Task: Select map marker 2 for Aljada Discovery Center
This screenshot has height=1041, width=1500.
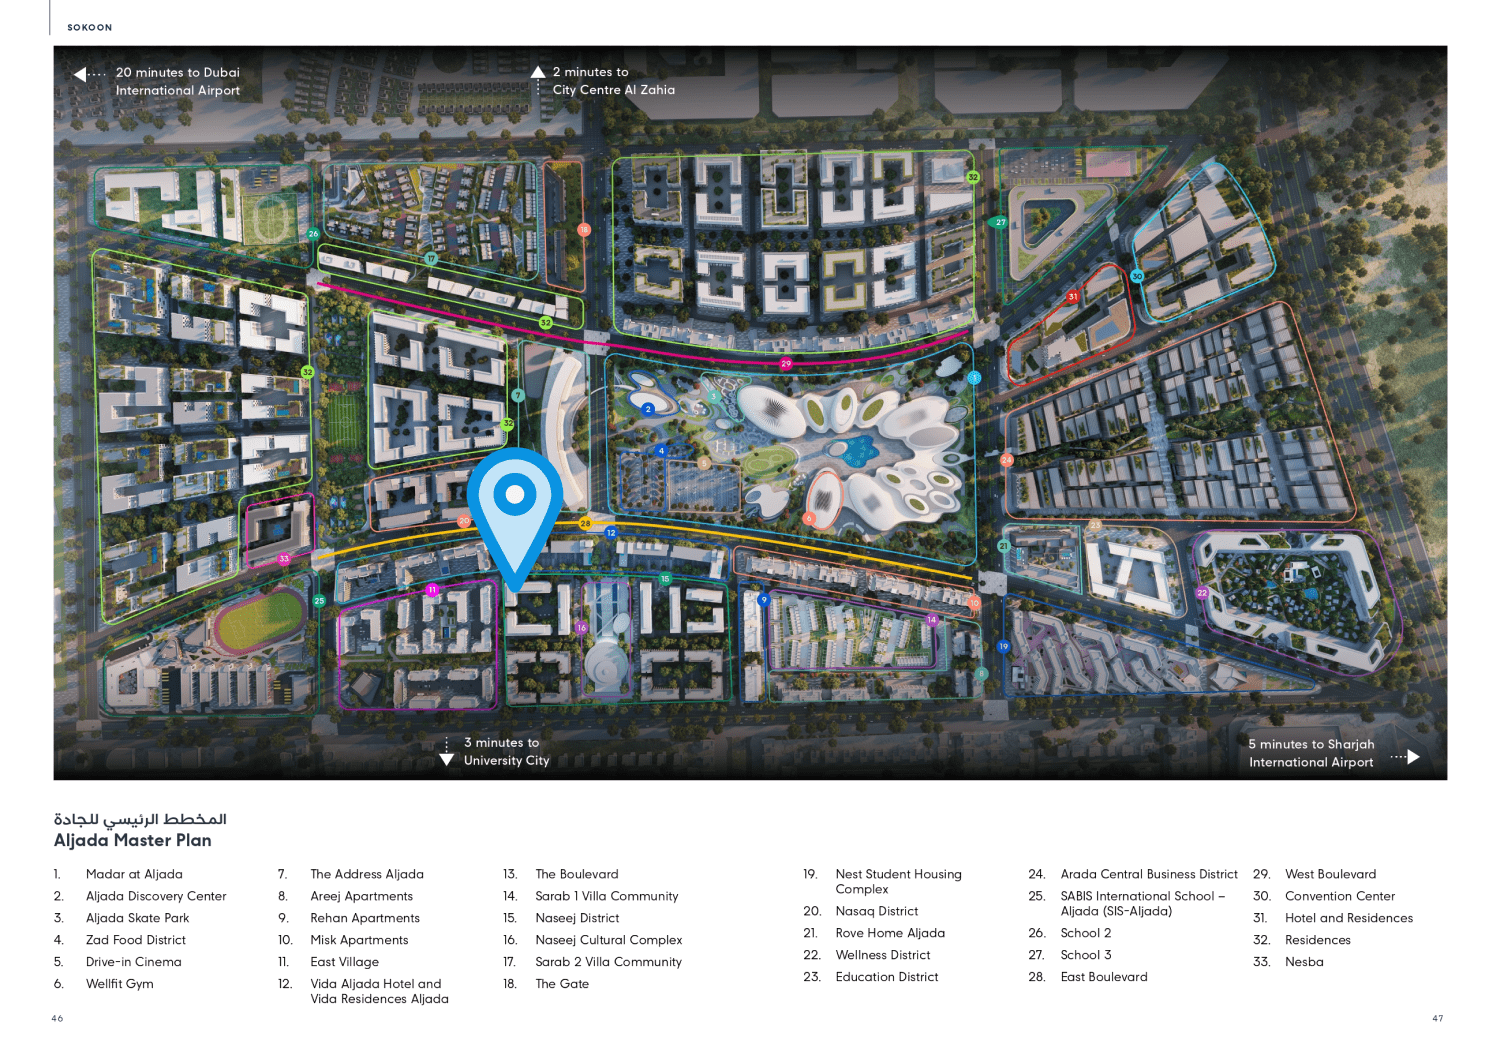Action: tap(648, 408)
